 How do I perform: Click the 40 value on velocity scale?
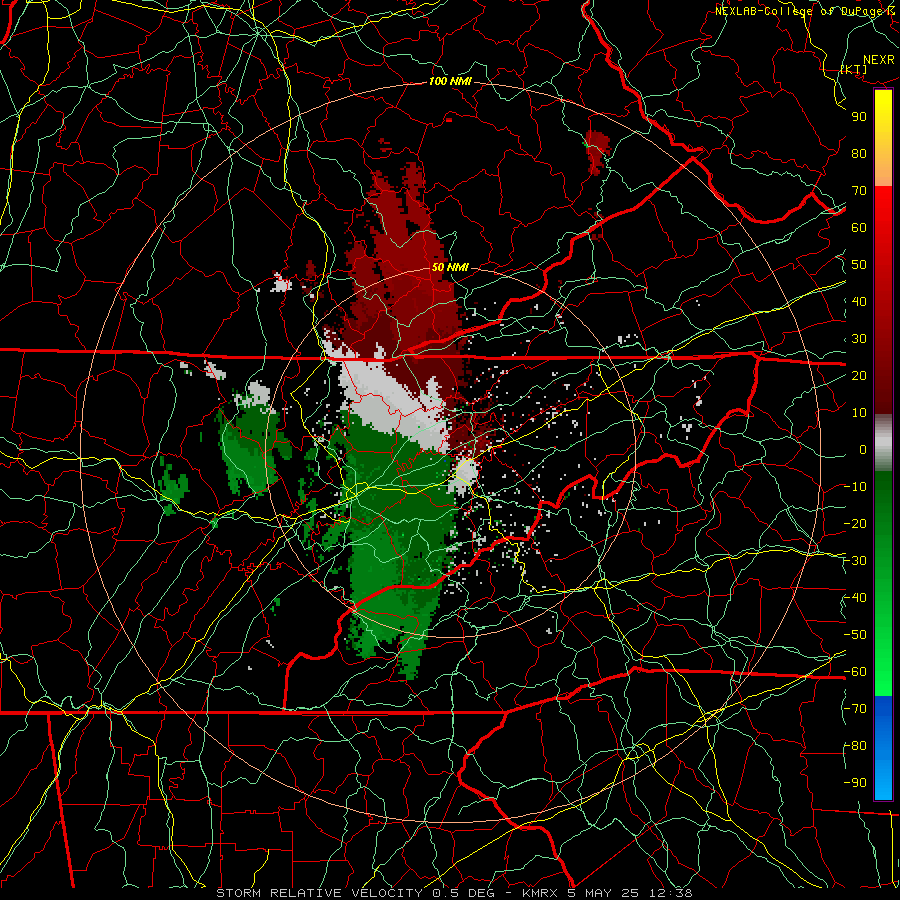pos(859,301)
